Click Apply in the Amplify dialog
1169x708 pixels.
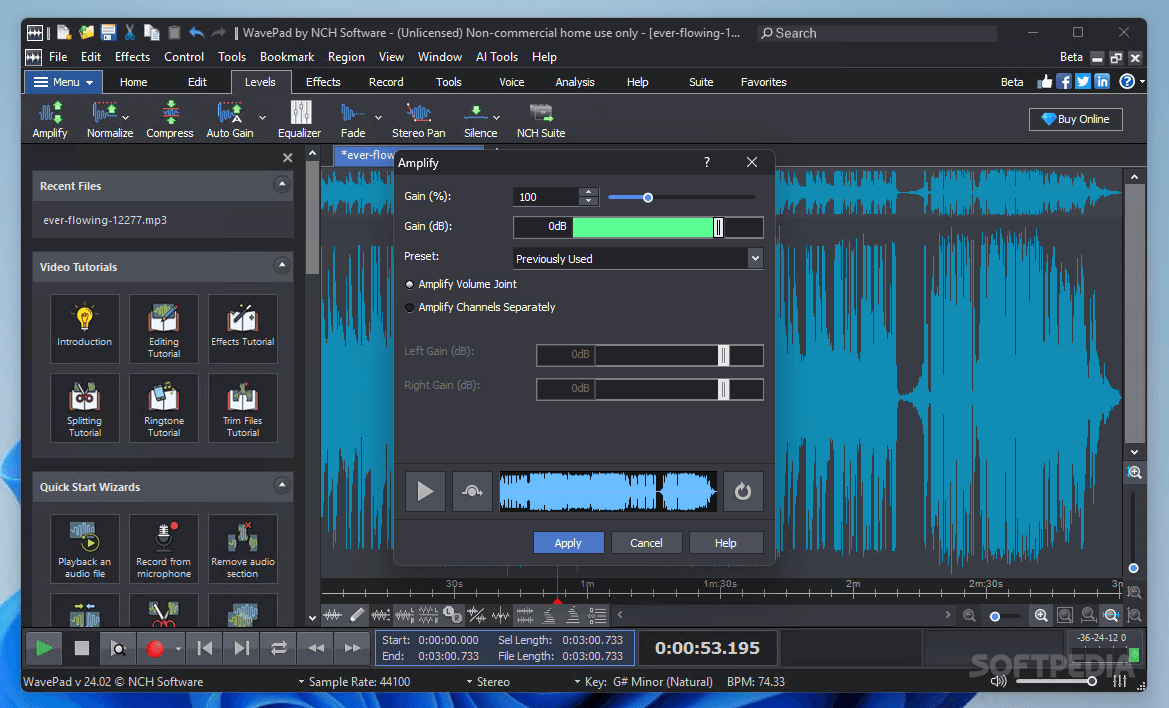pos(568,543)
